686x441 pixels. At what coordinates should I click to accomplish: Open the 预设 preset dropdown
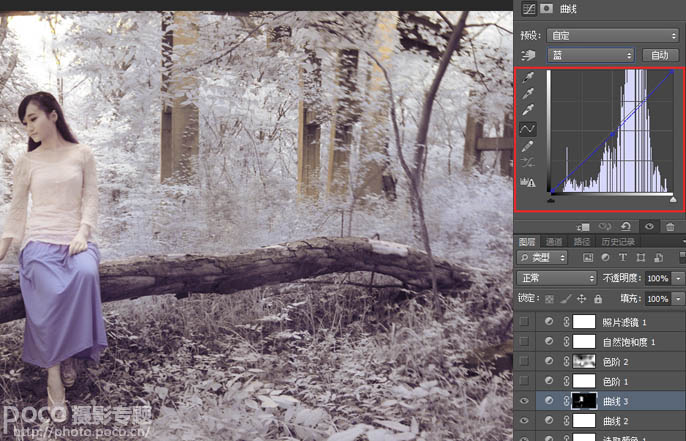point(612,35)
